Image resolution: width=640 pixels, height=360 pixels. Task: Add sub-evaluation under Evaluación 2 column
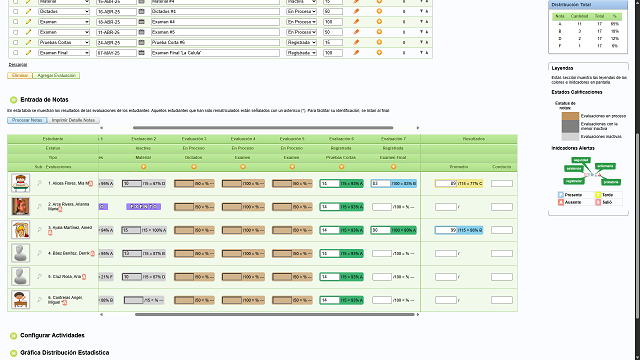click(x=143, y=167)
